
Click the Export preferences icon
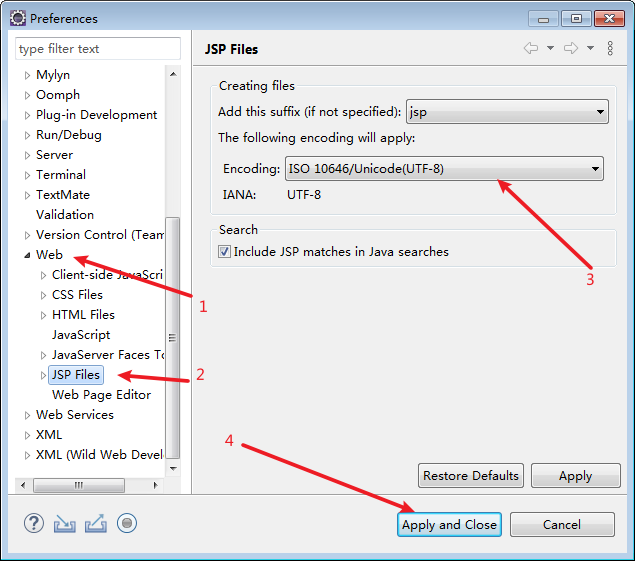[96, 523]
